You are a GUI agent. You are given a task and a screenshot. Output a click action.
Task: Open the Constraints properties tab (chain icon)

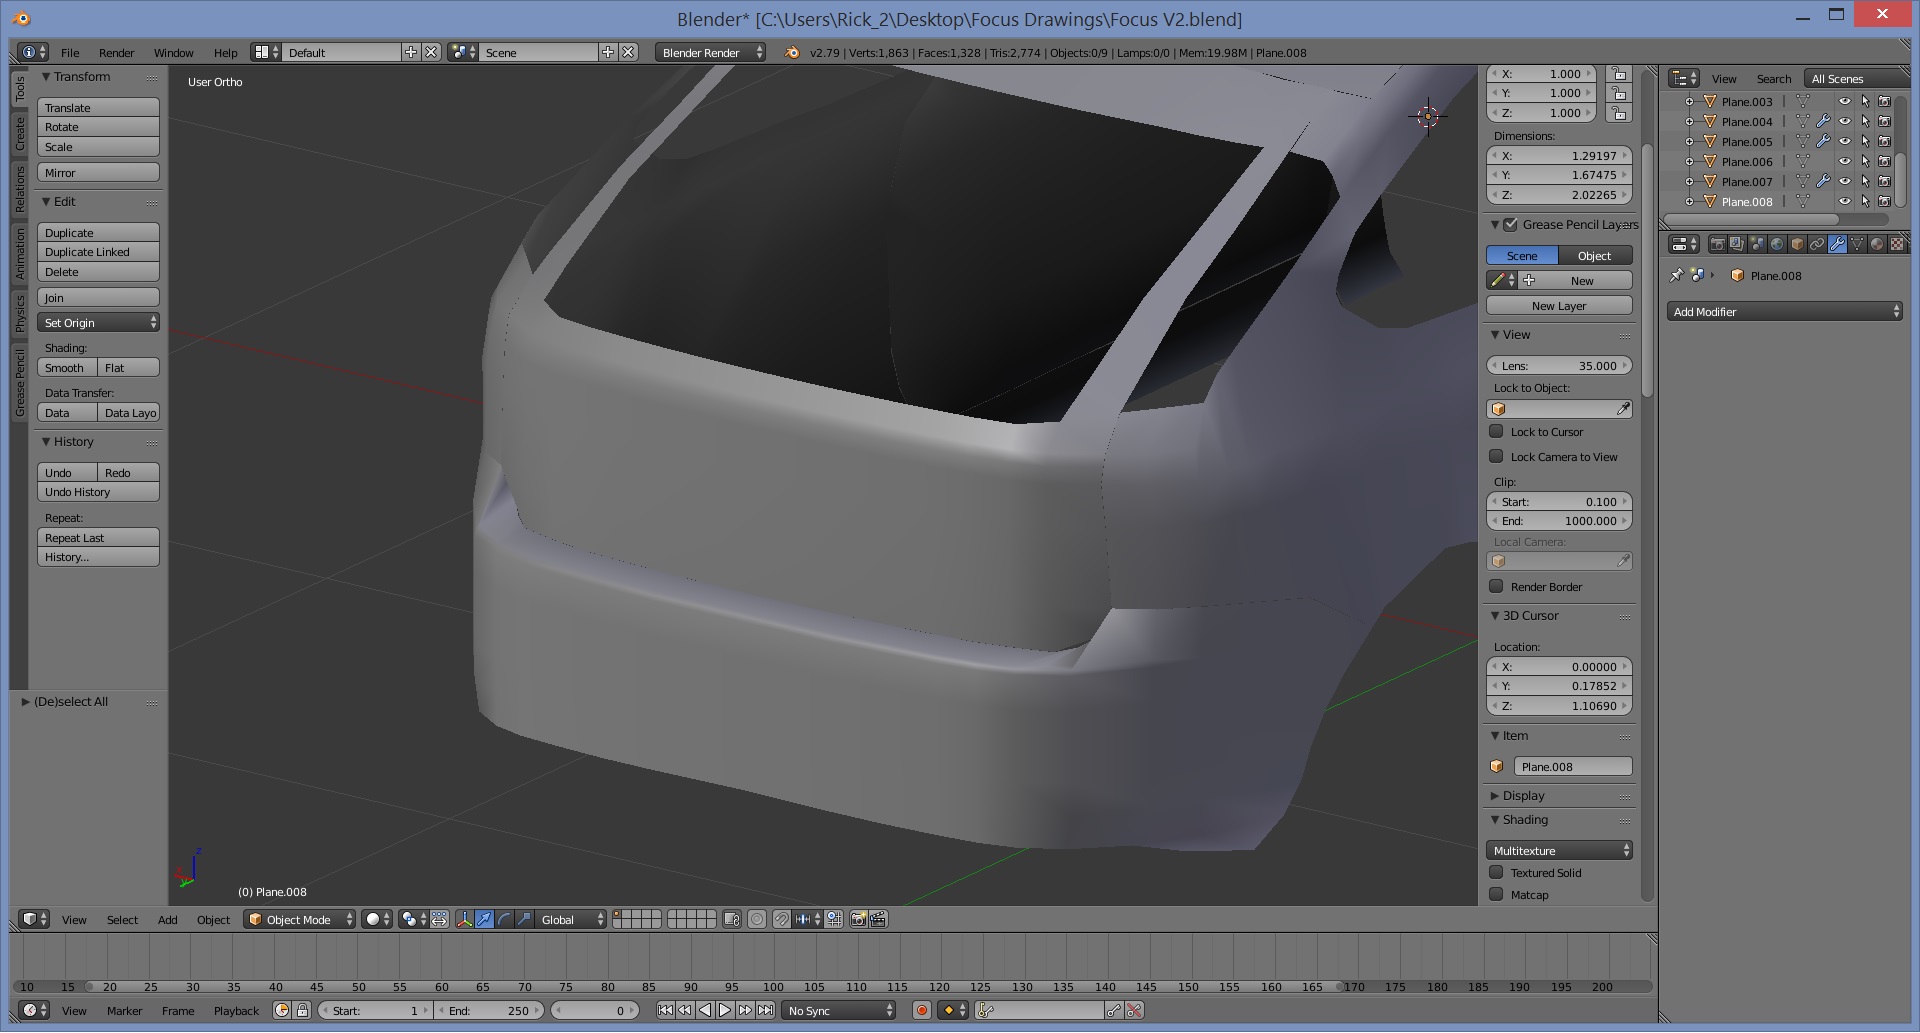coord(1817,244)
